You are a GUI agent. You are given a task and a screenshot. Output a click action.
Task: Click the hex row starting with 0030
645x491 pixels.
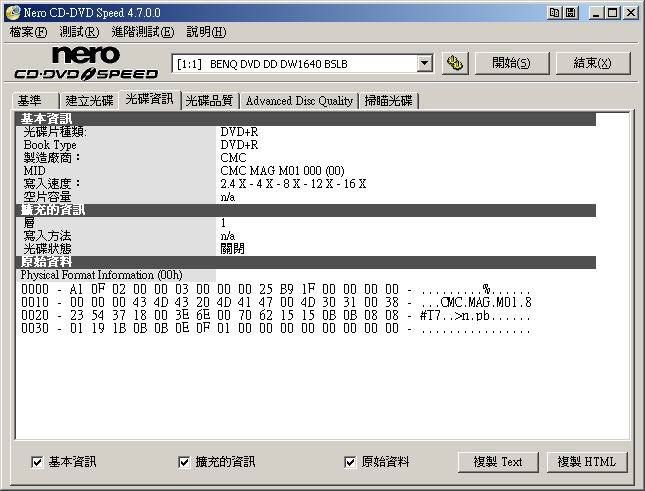(276, 329)
